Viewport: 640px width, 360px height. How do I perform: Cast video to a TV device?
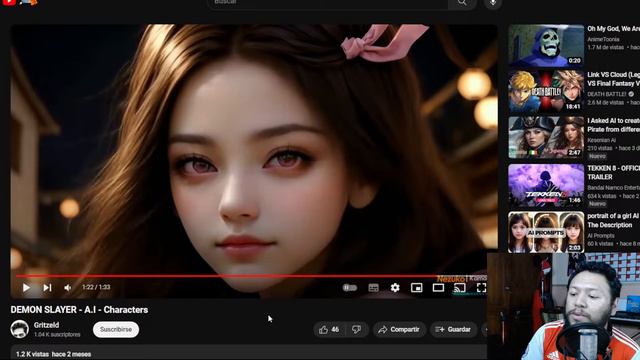tap(460, 288)
